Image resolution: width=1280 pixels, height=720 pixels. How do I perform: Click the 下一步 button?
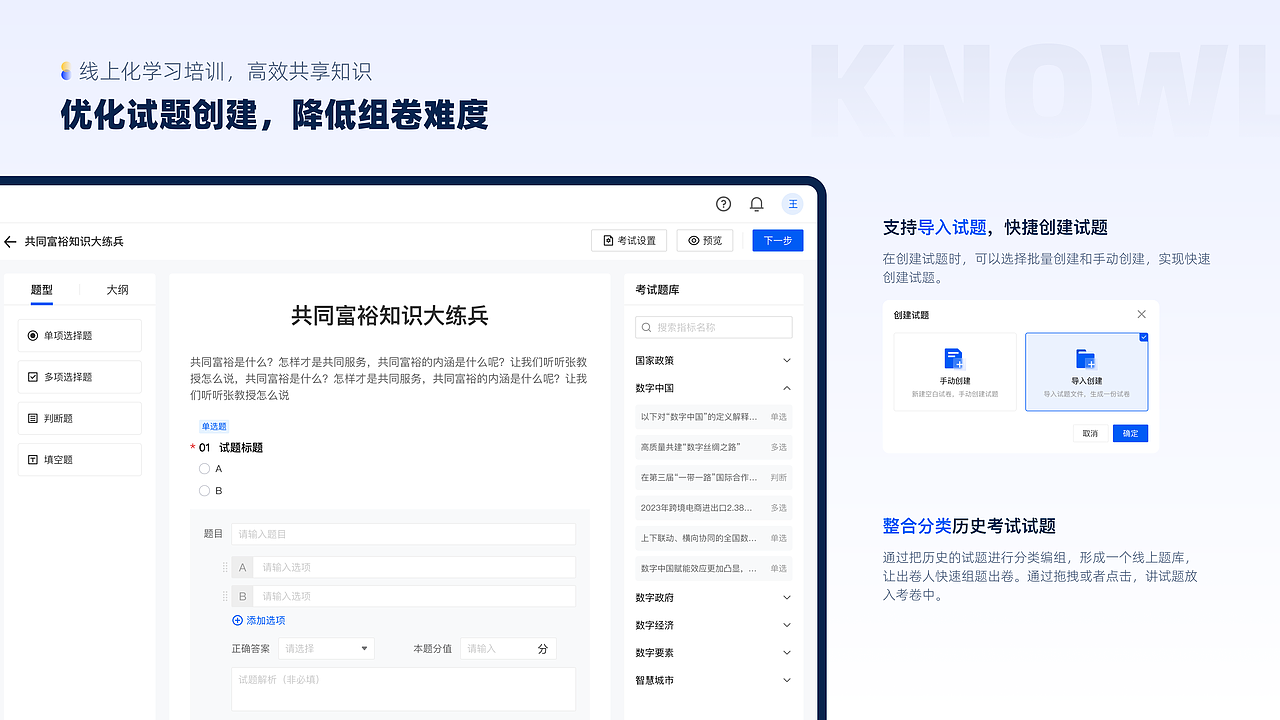(x=778, y=240)
